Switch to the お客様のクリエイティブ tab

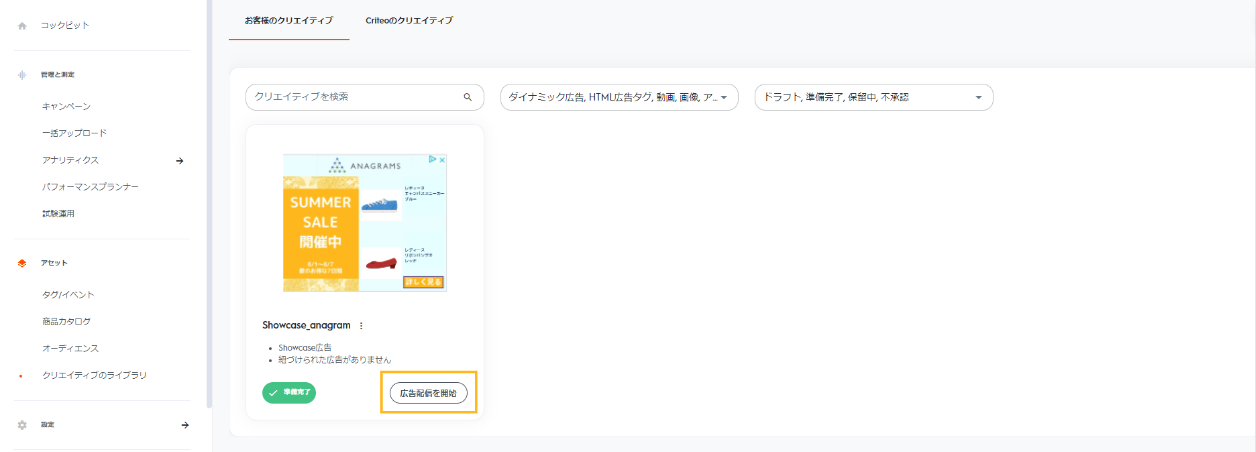(x=289, y=21)
